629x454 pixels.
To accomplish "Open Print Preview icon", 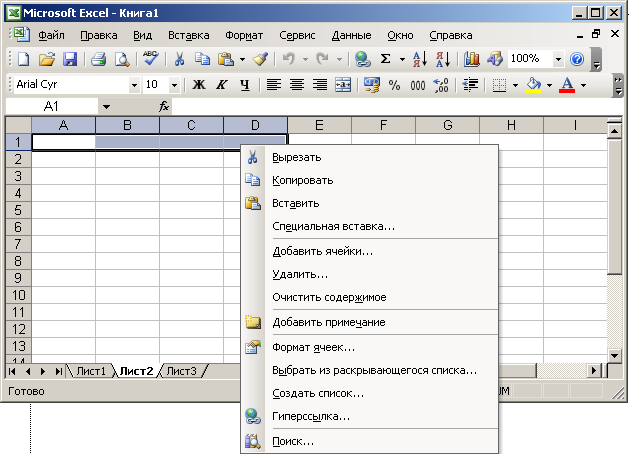I will coord(122,59).
